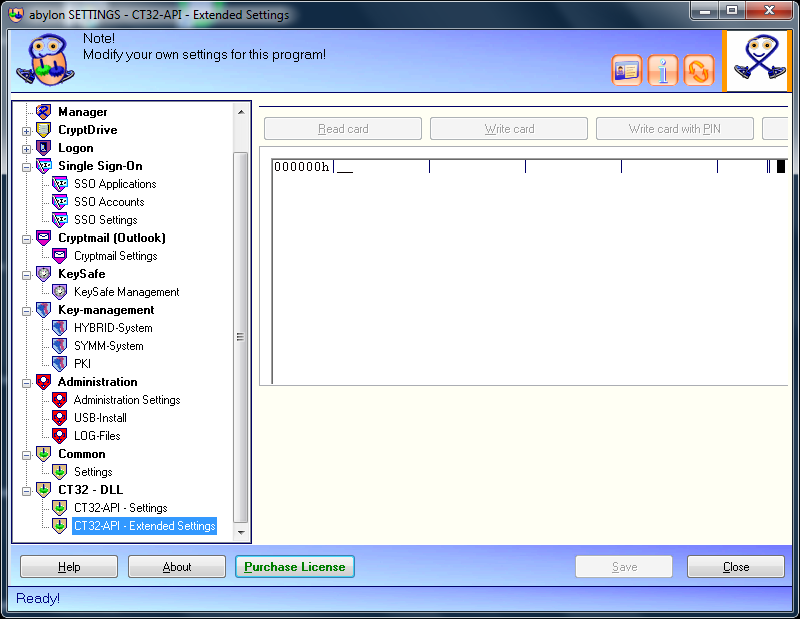800x619 pixels.
Task: Click the Write card button
Action: click(x=509, y=129)
